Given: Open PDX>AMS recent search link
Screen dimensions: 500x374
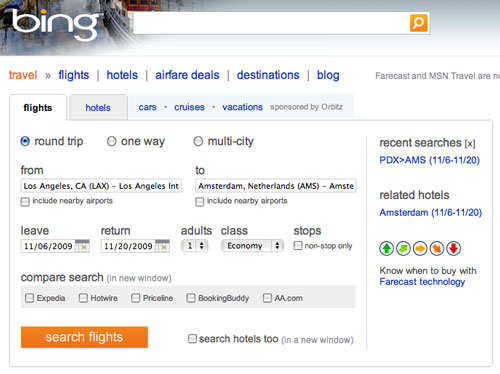Looking at the screenshot, I should [x=429, y=160].
